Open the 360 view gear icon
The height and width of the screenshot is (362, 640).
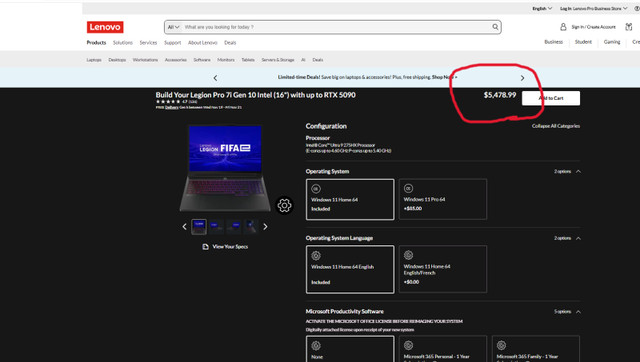(x=284, y=205)
